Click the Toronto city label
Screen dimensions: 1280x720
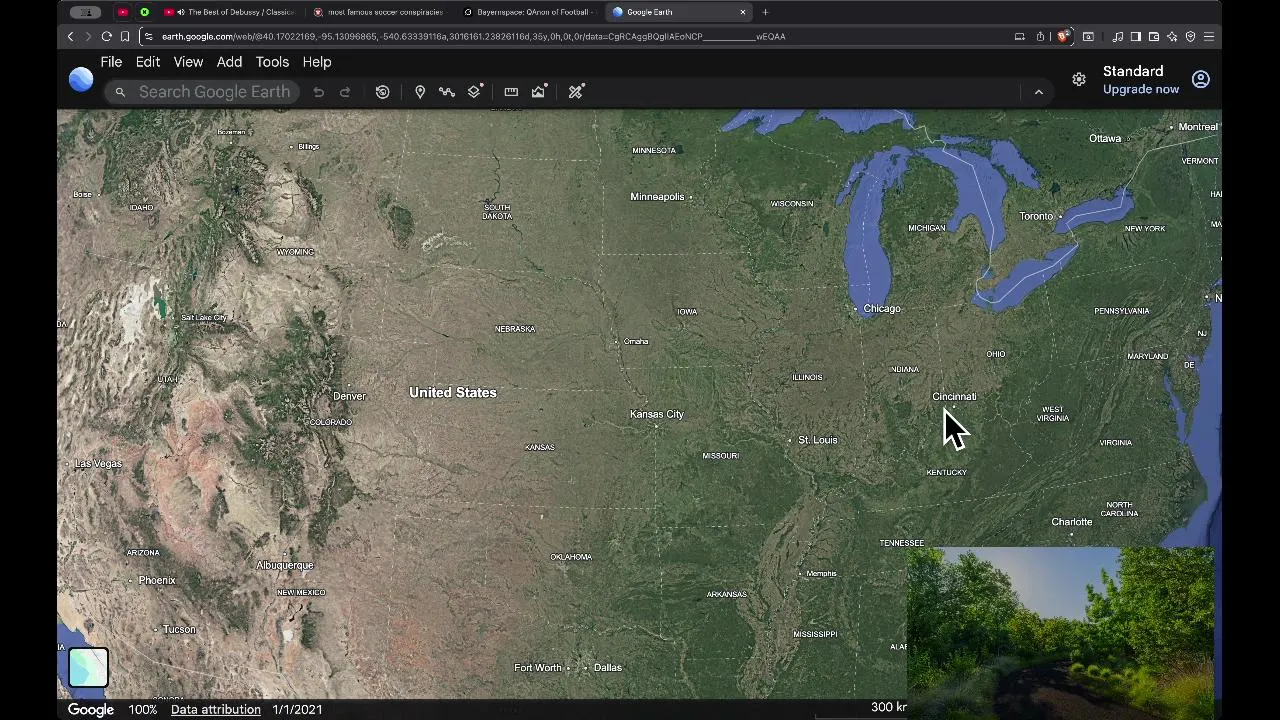tap(1036, 216)
